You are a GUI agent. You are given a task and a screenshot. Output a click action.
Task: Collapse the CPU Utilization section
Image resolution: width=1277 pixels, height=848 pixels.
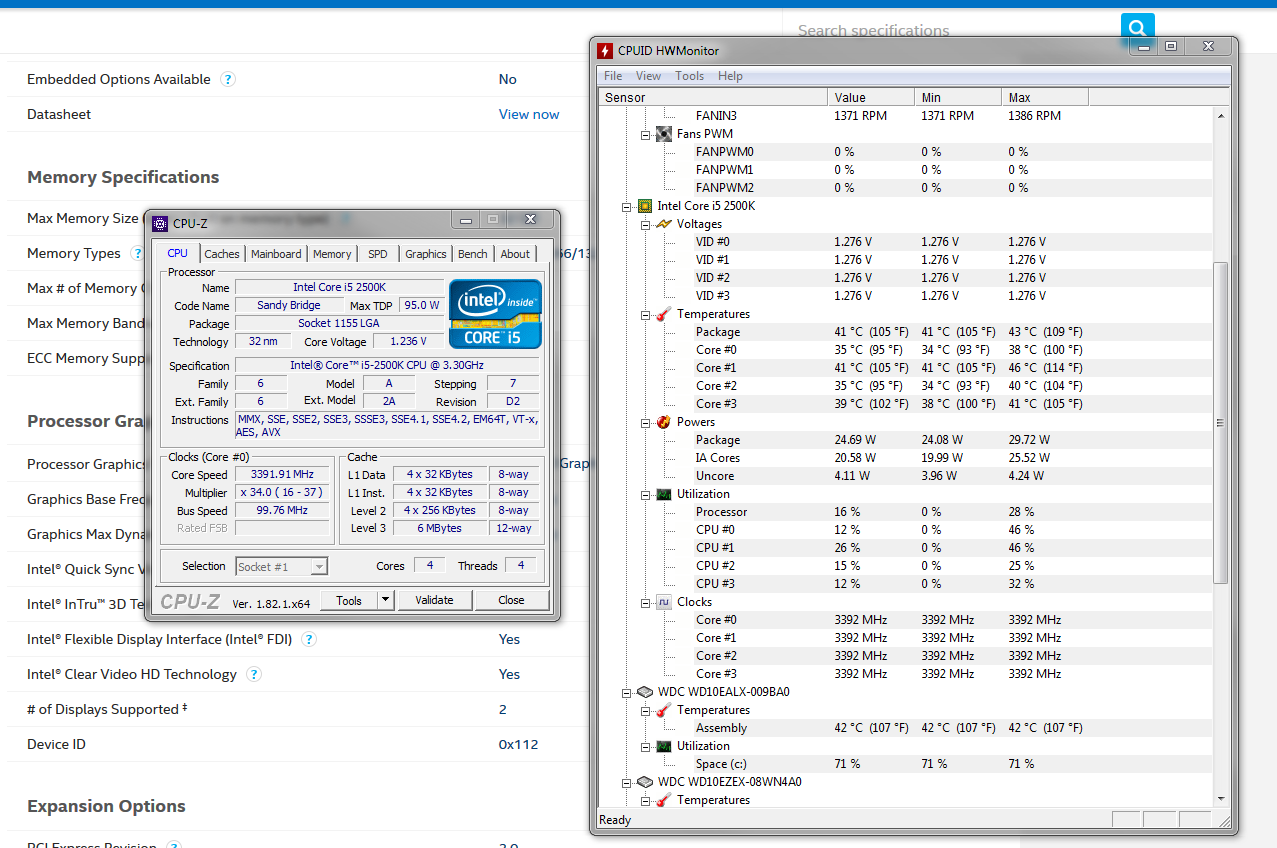(x=646, y=494)
